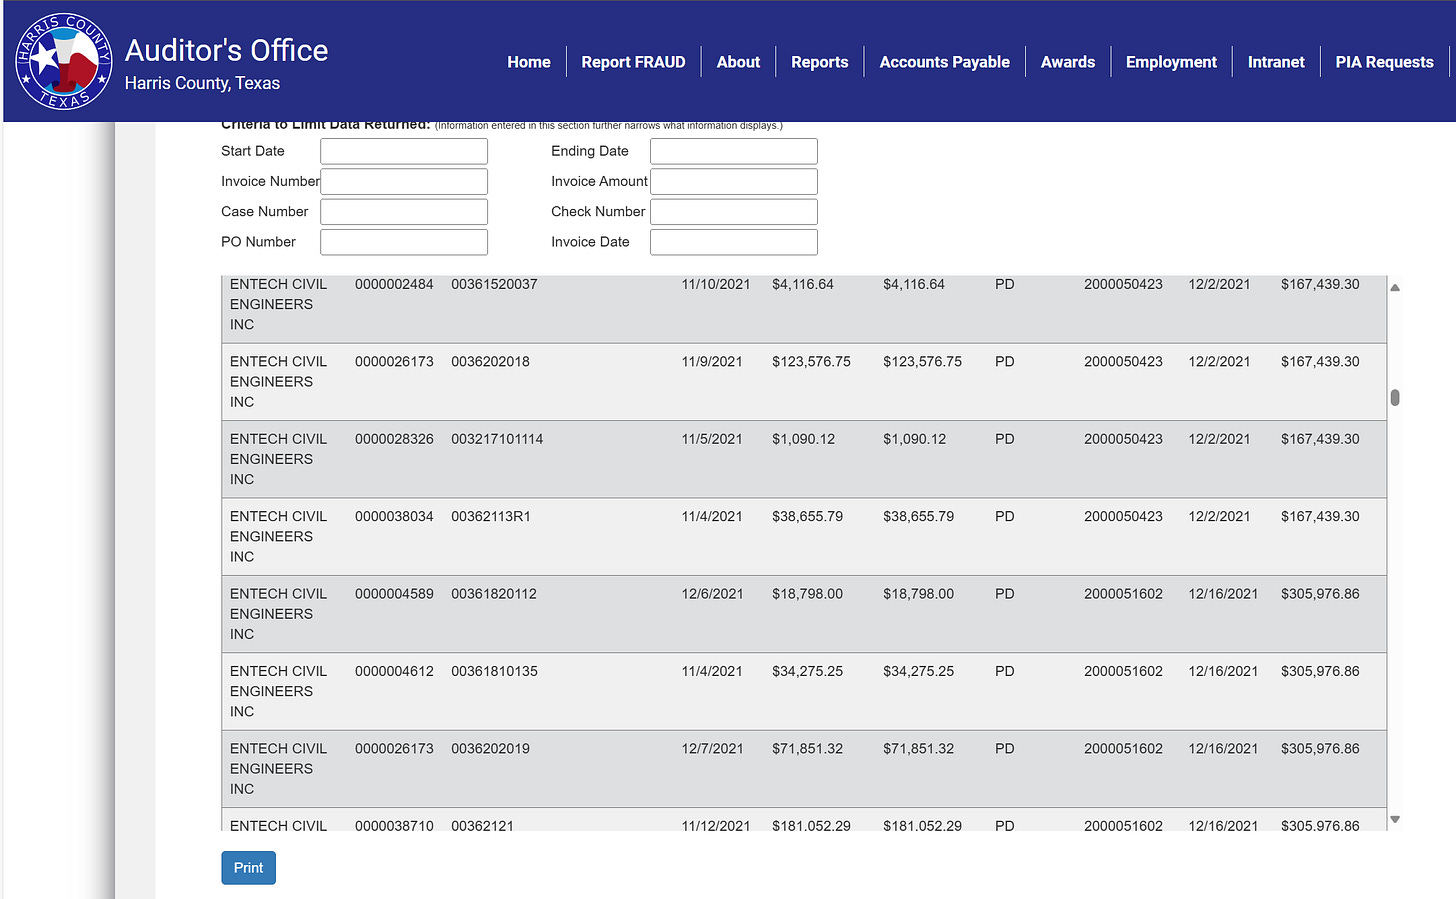
Task: Click first $34,275.25 amount cell
Action: 807,671
